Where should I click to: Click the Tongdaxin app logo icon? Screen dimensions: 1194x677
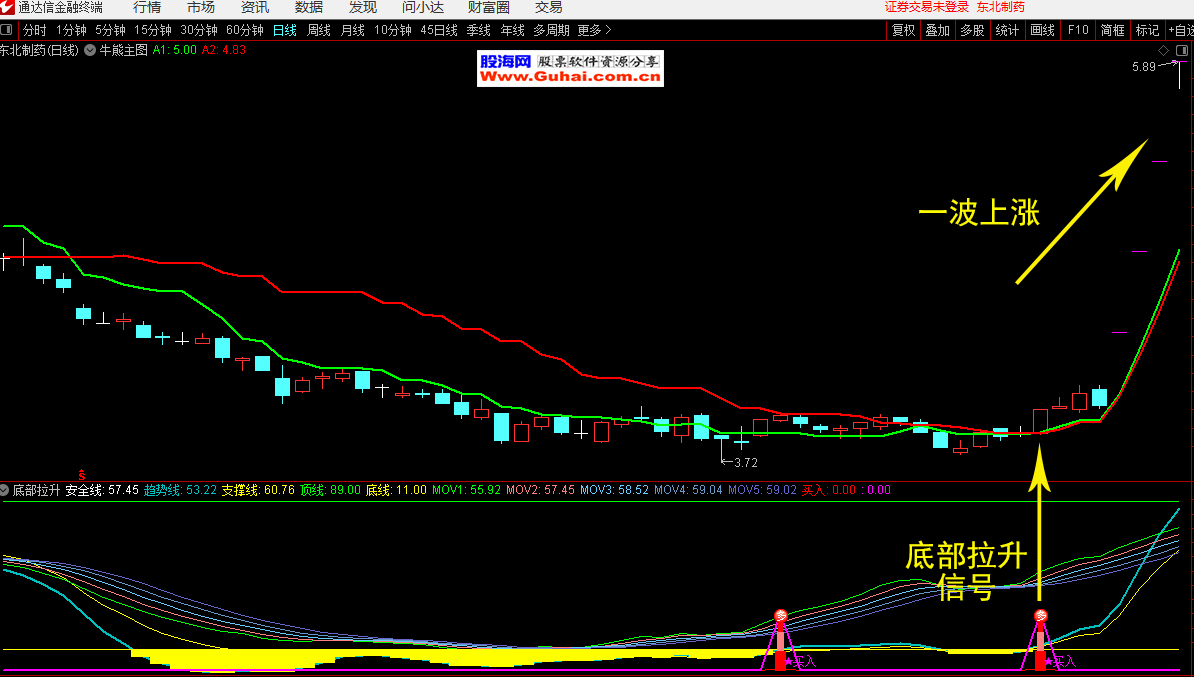pos(8,7)
